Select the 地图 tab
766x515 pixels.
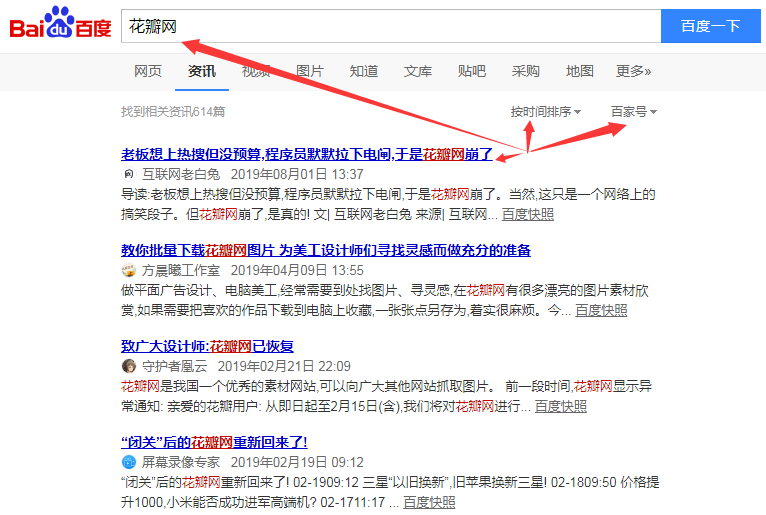[x=580, y=71]
